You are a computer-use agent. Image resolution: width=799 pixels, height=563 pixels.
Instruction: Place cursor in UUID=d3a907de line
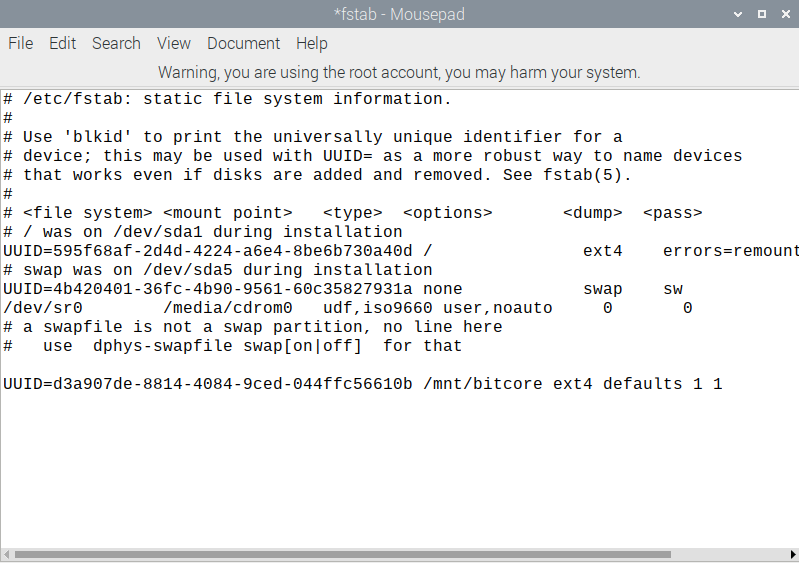[x=362, y=384]
